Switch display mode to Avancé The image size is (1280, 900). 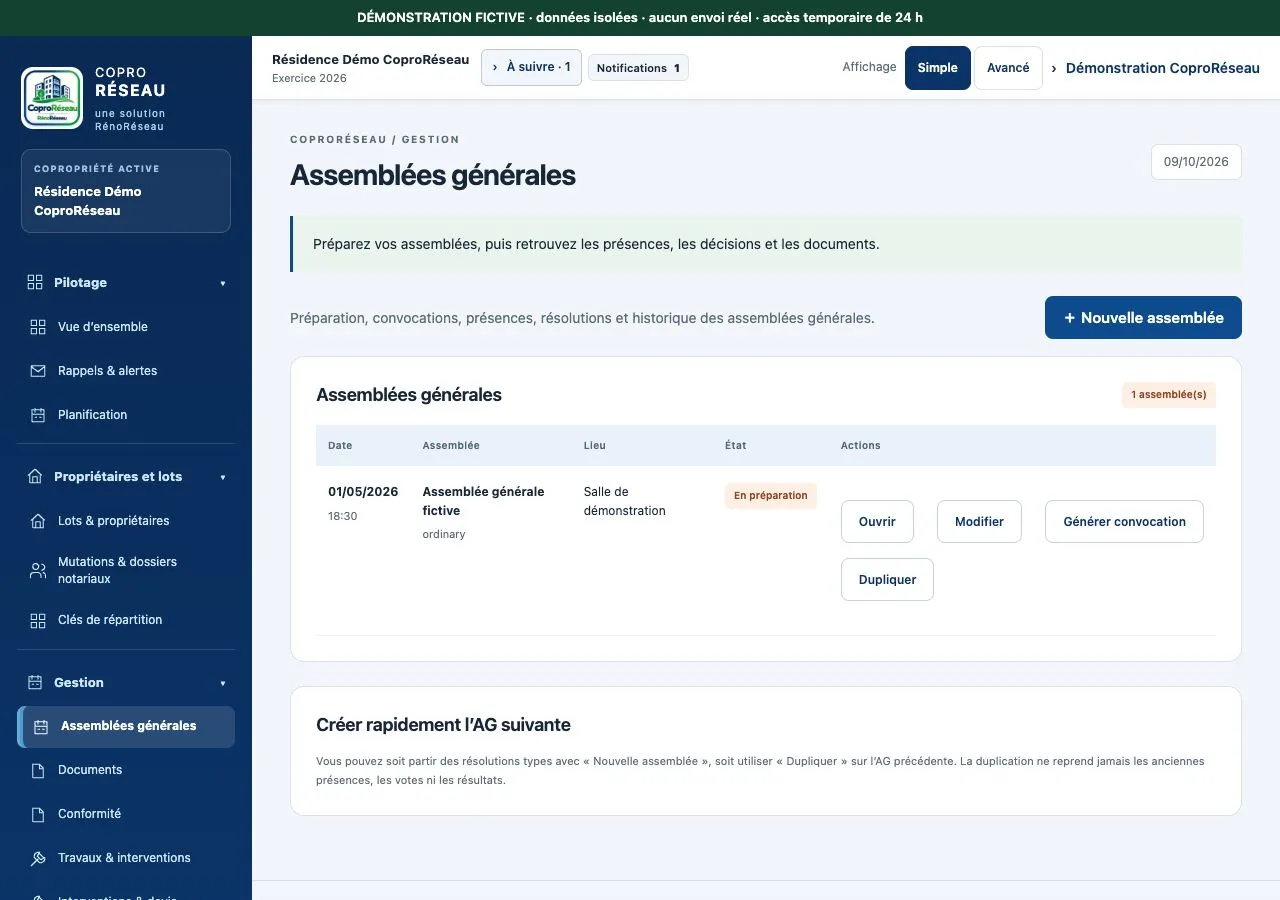tap(1008, 68)
